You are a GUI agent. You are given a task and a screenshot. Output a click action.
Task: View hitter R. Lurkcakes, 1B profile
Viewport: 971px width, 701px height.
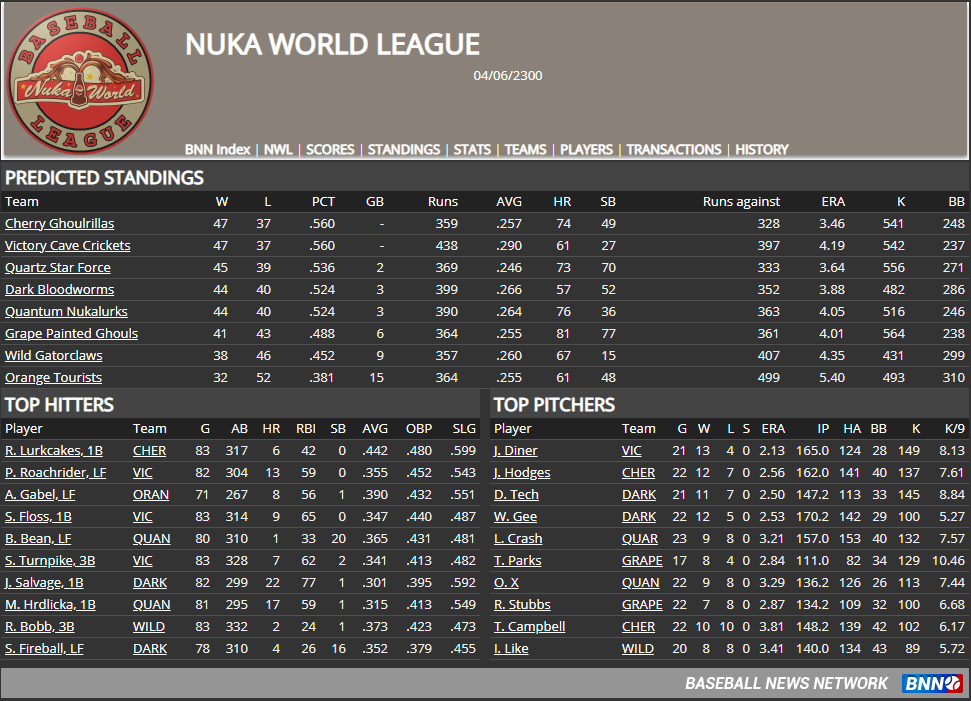(x=54, y=451)
